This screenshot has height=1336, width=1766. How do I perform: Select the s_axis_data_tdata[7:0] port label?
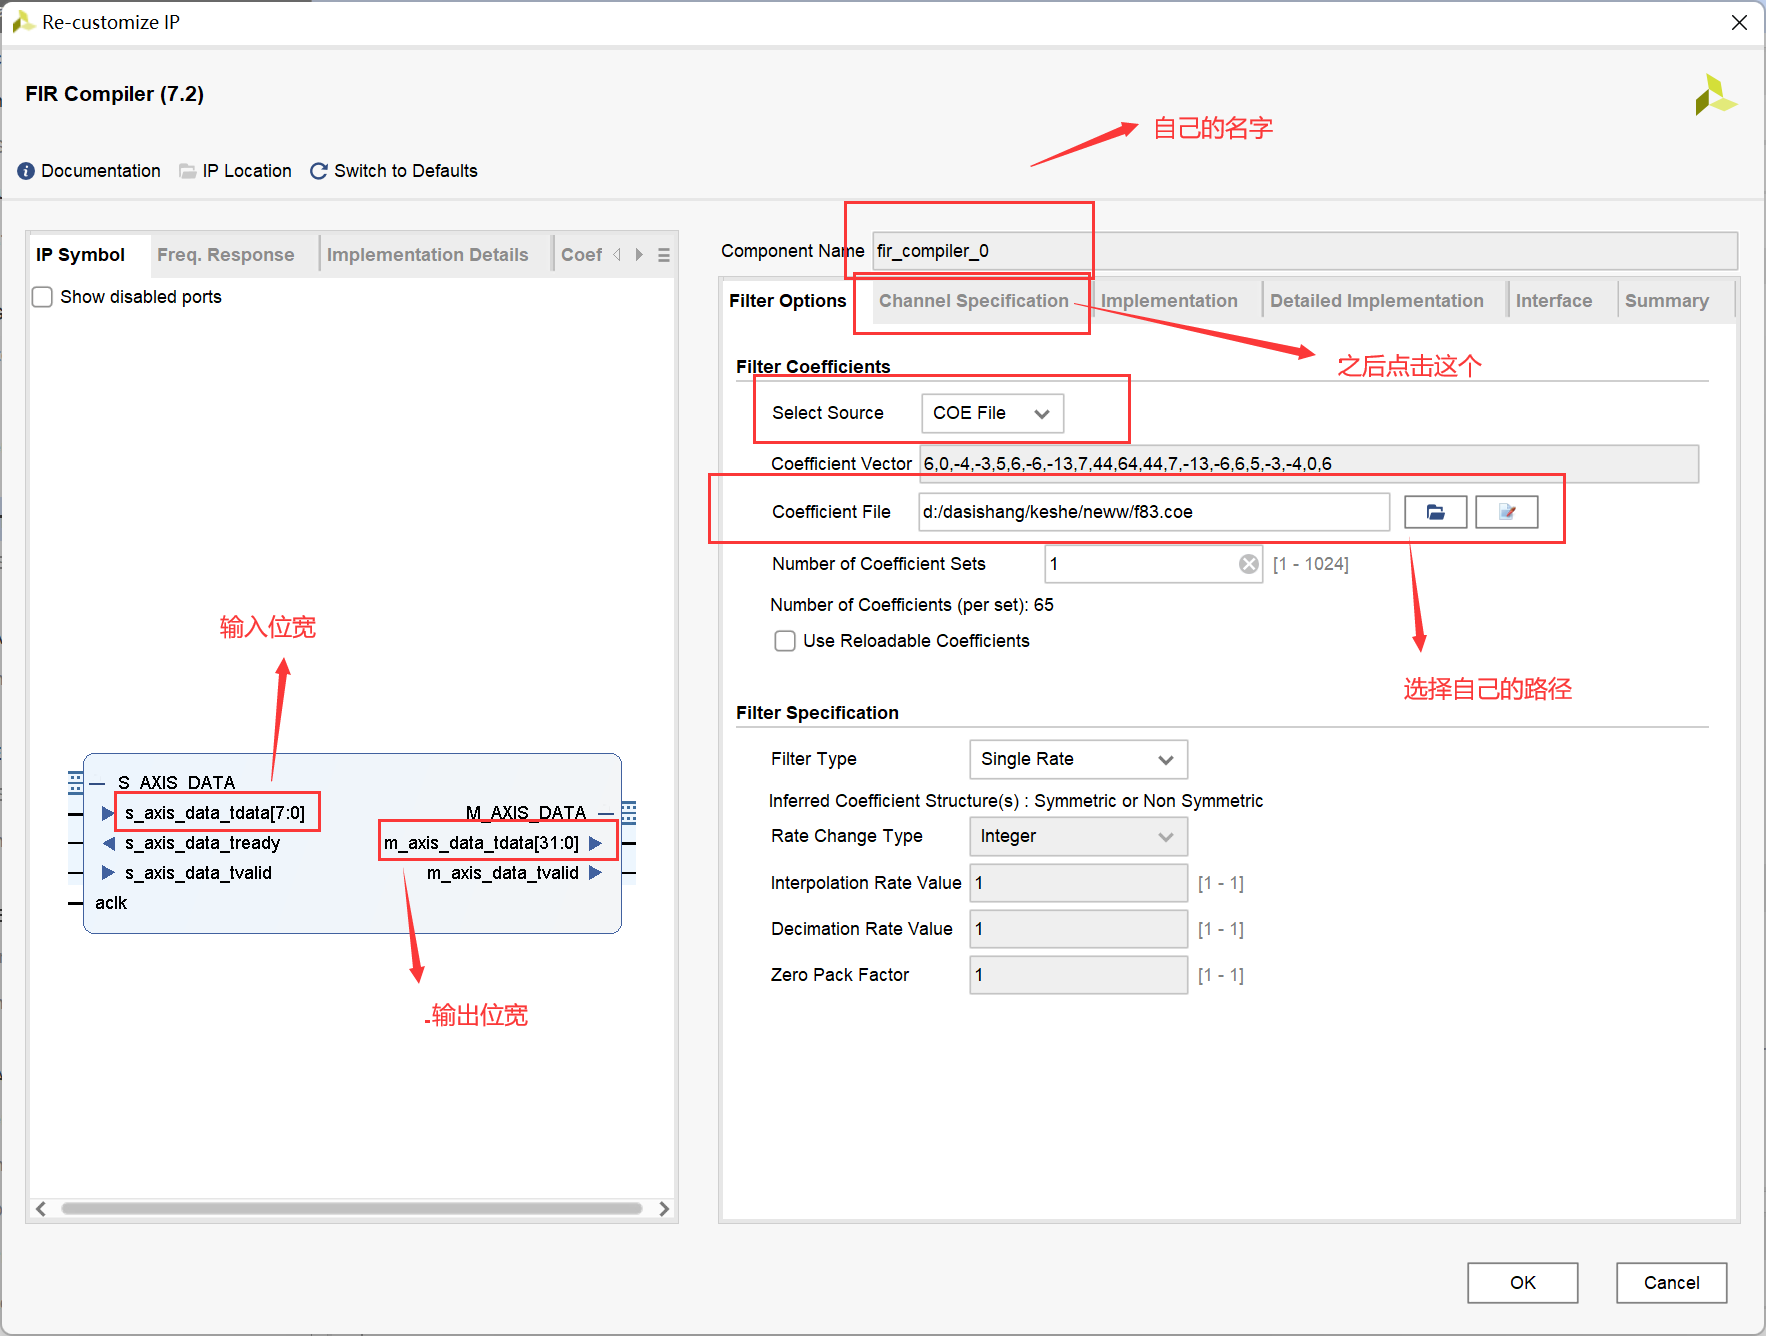click(215, 813)
